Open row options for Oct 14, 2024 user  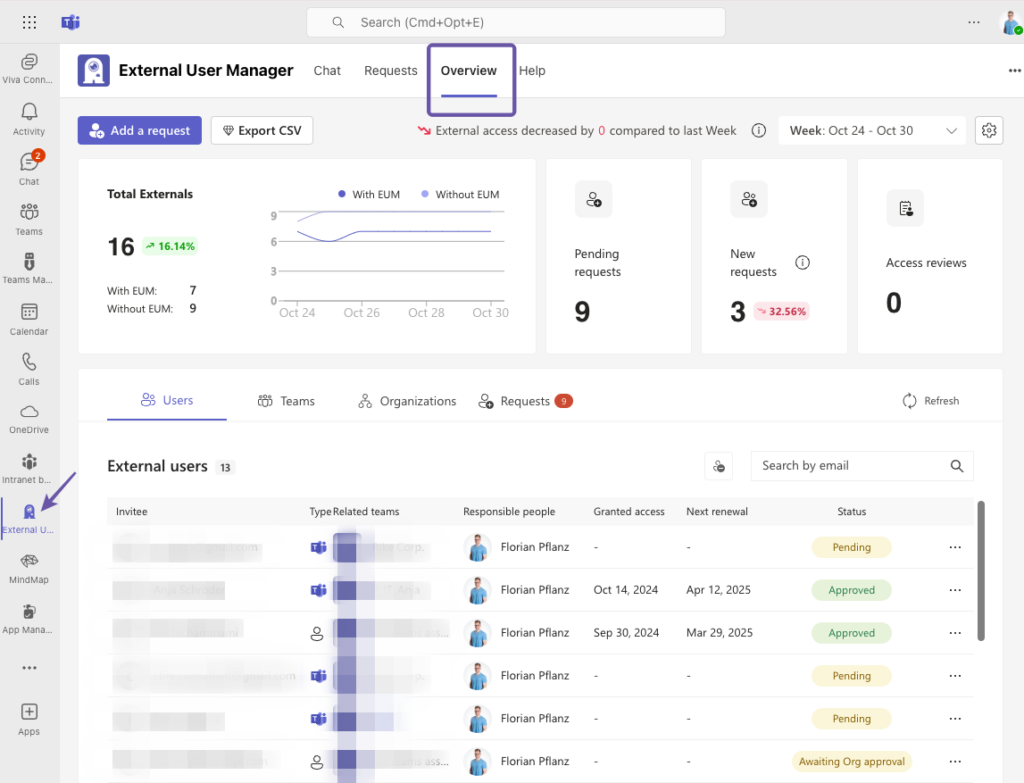[955, 590]
